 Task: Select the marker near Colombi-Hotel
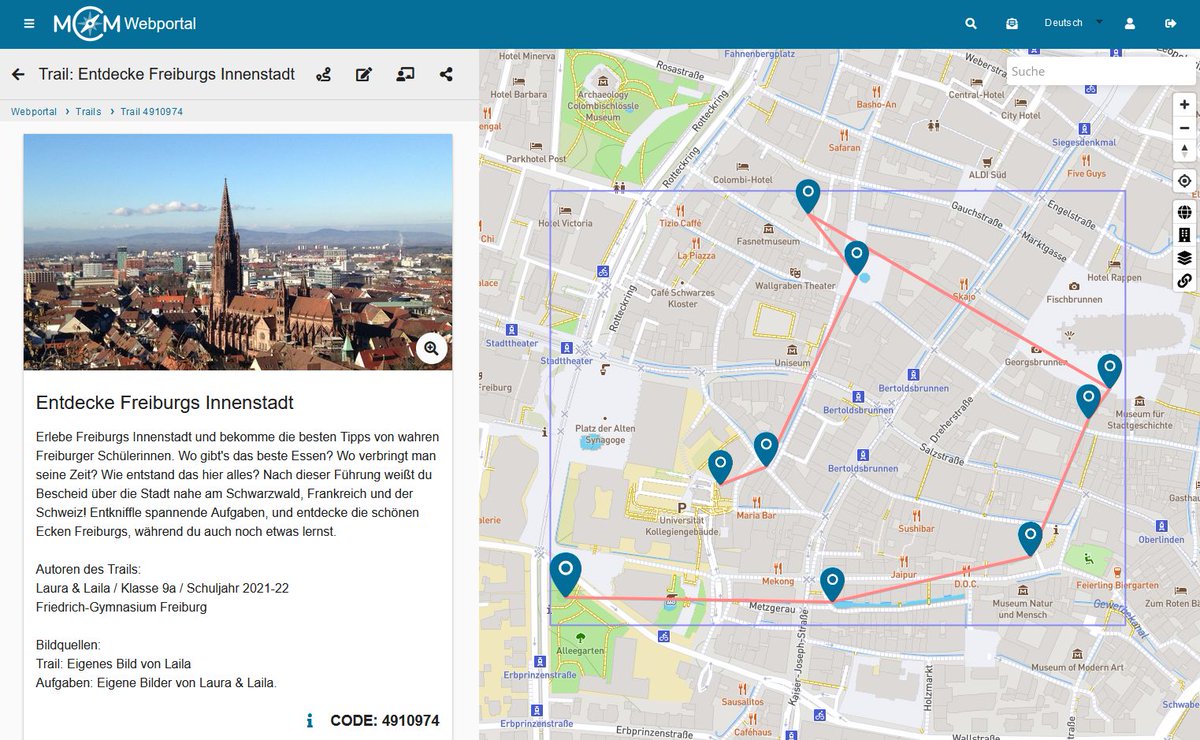808,195
